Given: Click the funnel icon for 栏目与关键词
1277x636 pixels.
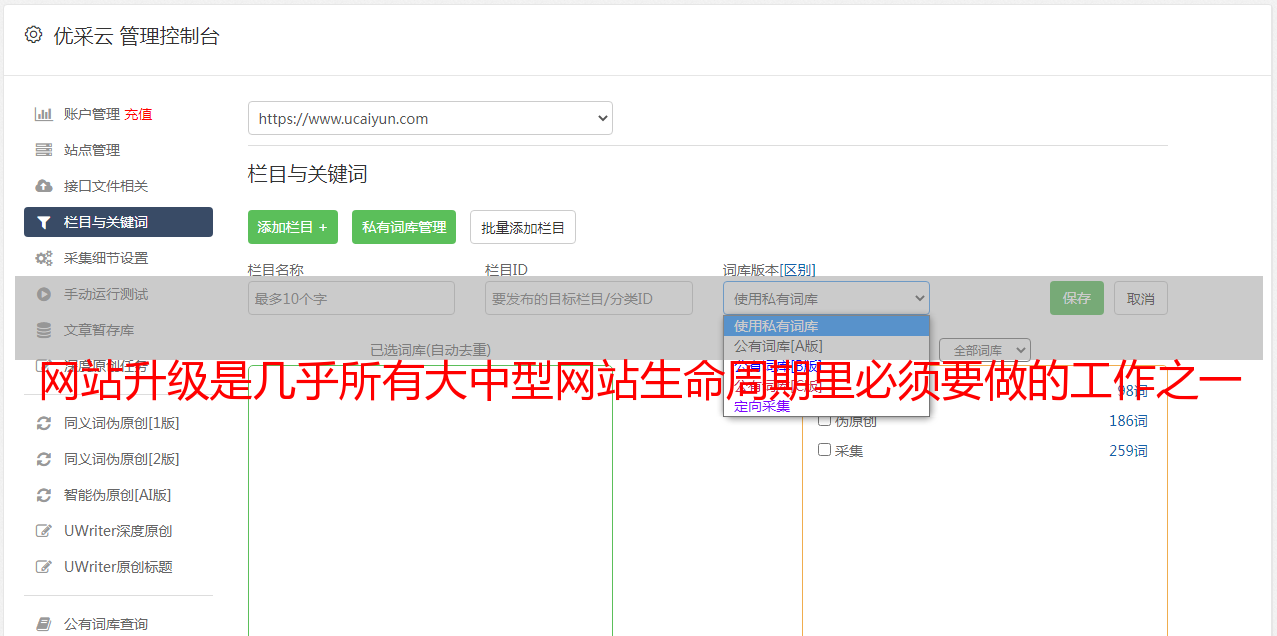Looking at the screenshot, I should 43,222.
